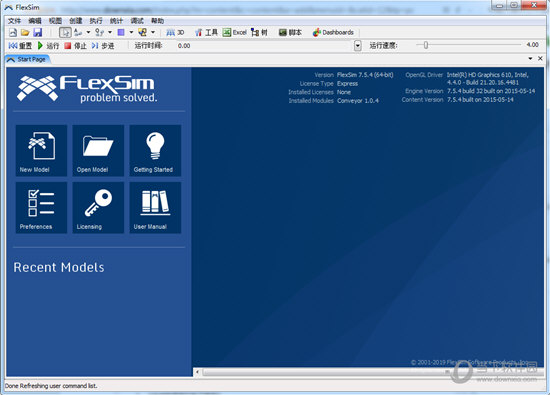Open the 视图 menu
The image size is (550, 395).
(55, 21)
